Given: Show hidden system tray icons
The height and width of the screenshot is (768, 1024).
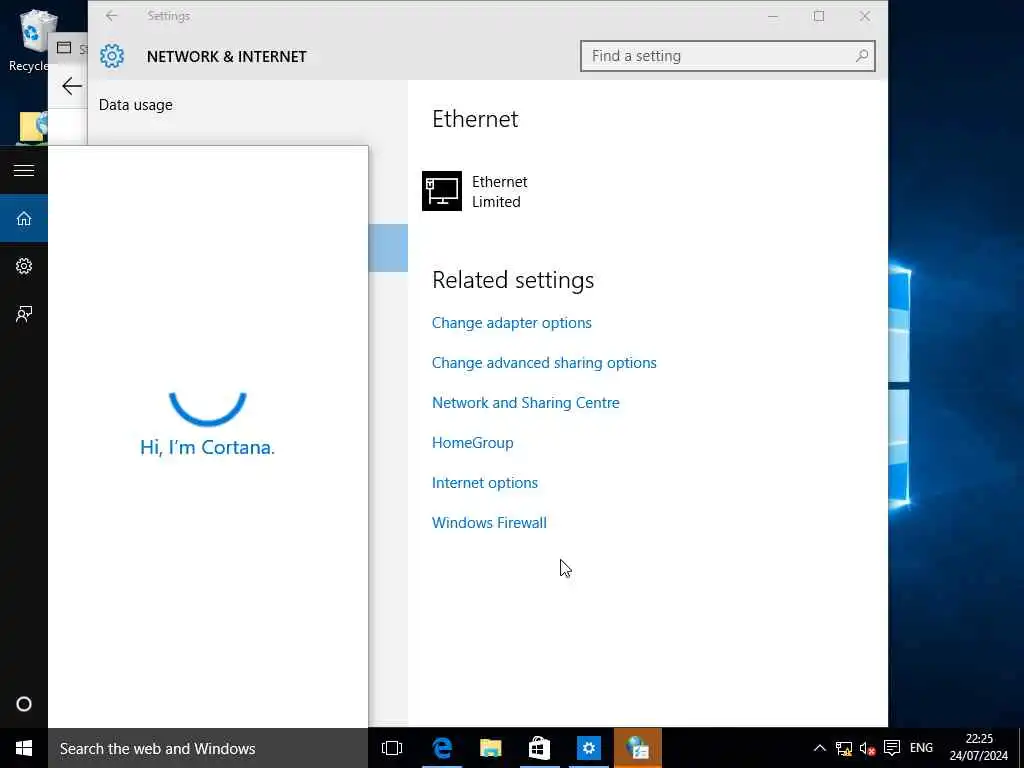Looking at the screenshot, I should tap(820, 748).
